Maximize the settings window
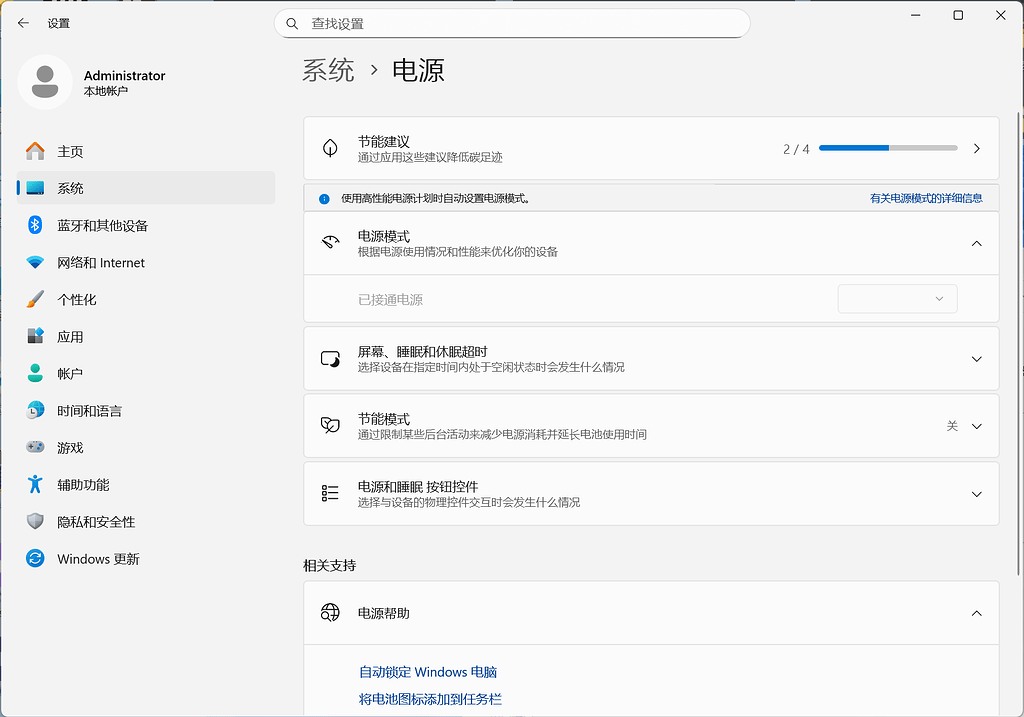The width and height of the screenshot is (1024, 717). click(958, 15)
